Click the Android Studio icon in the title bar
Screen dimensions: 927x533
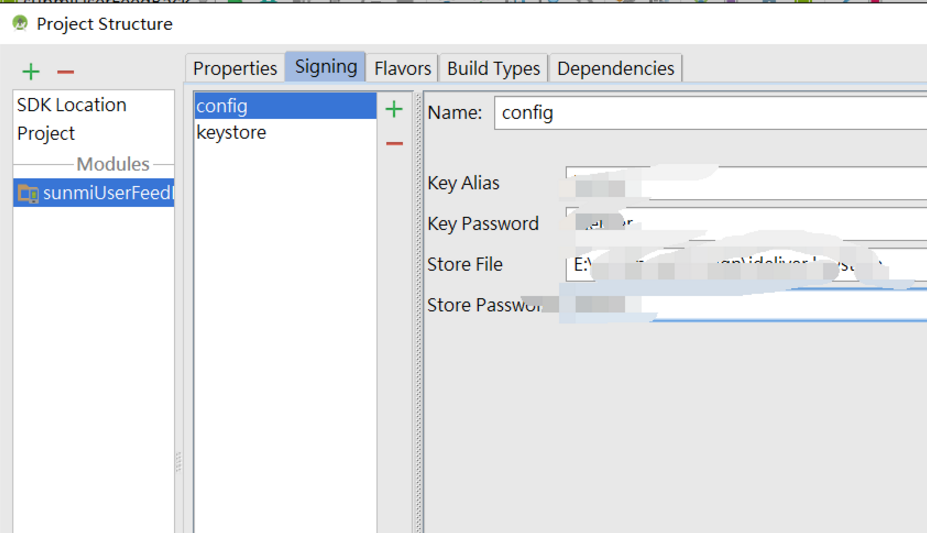(19, 24)
